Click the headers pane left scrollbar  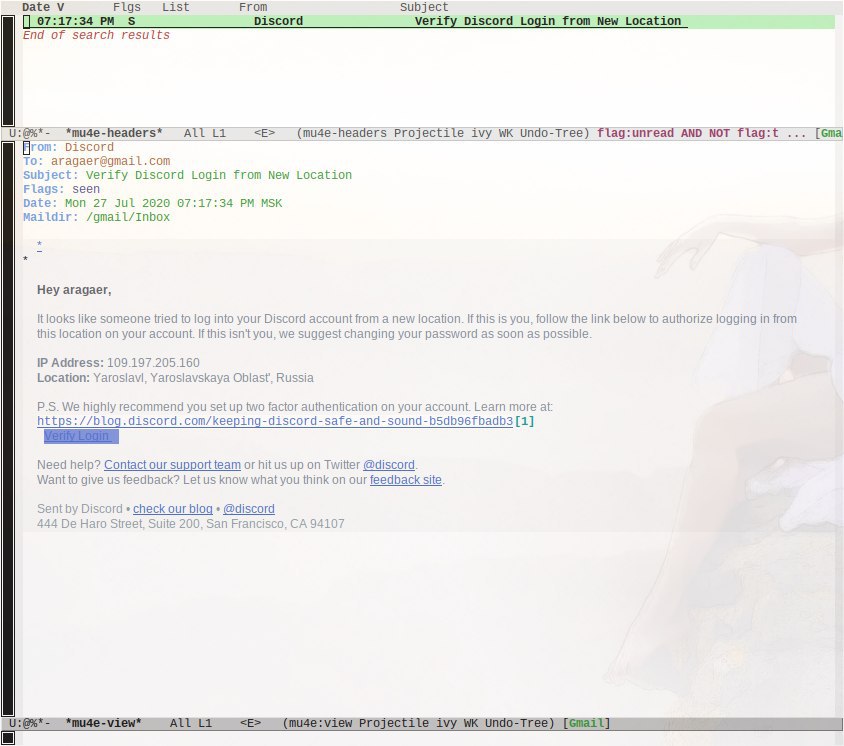tap(8, 71)
